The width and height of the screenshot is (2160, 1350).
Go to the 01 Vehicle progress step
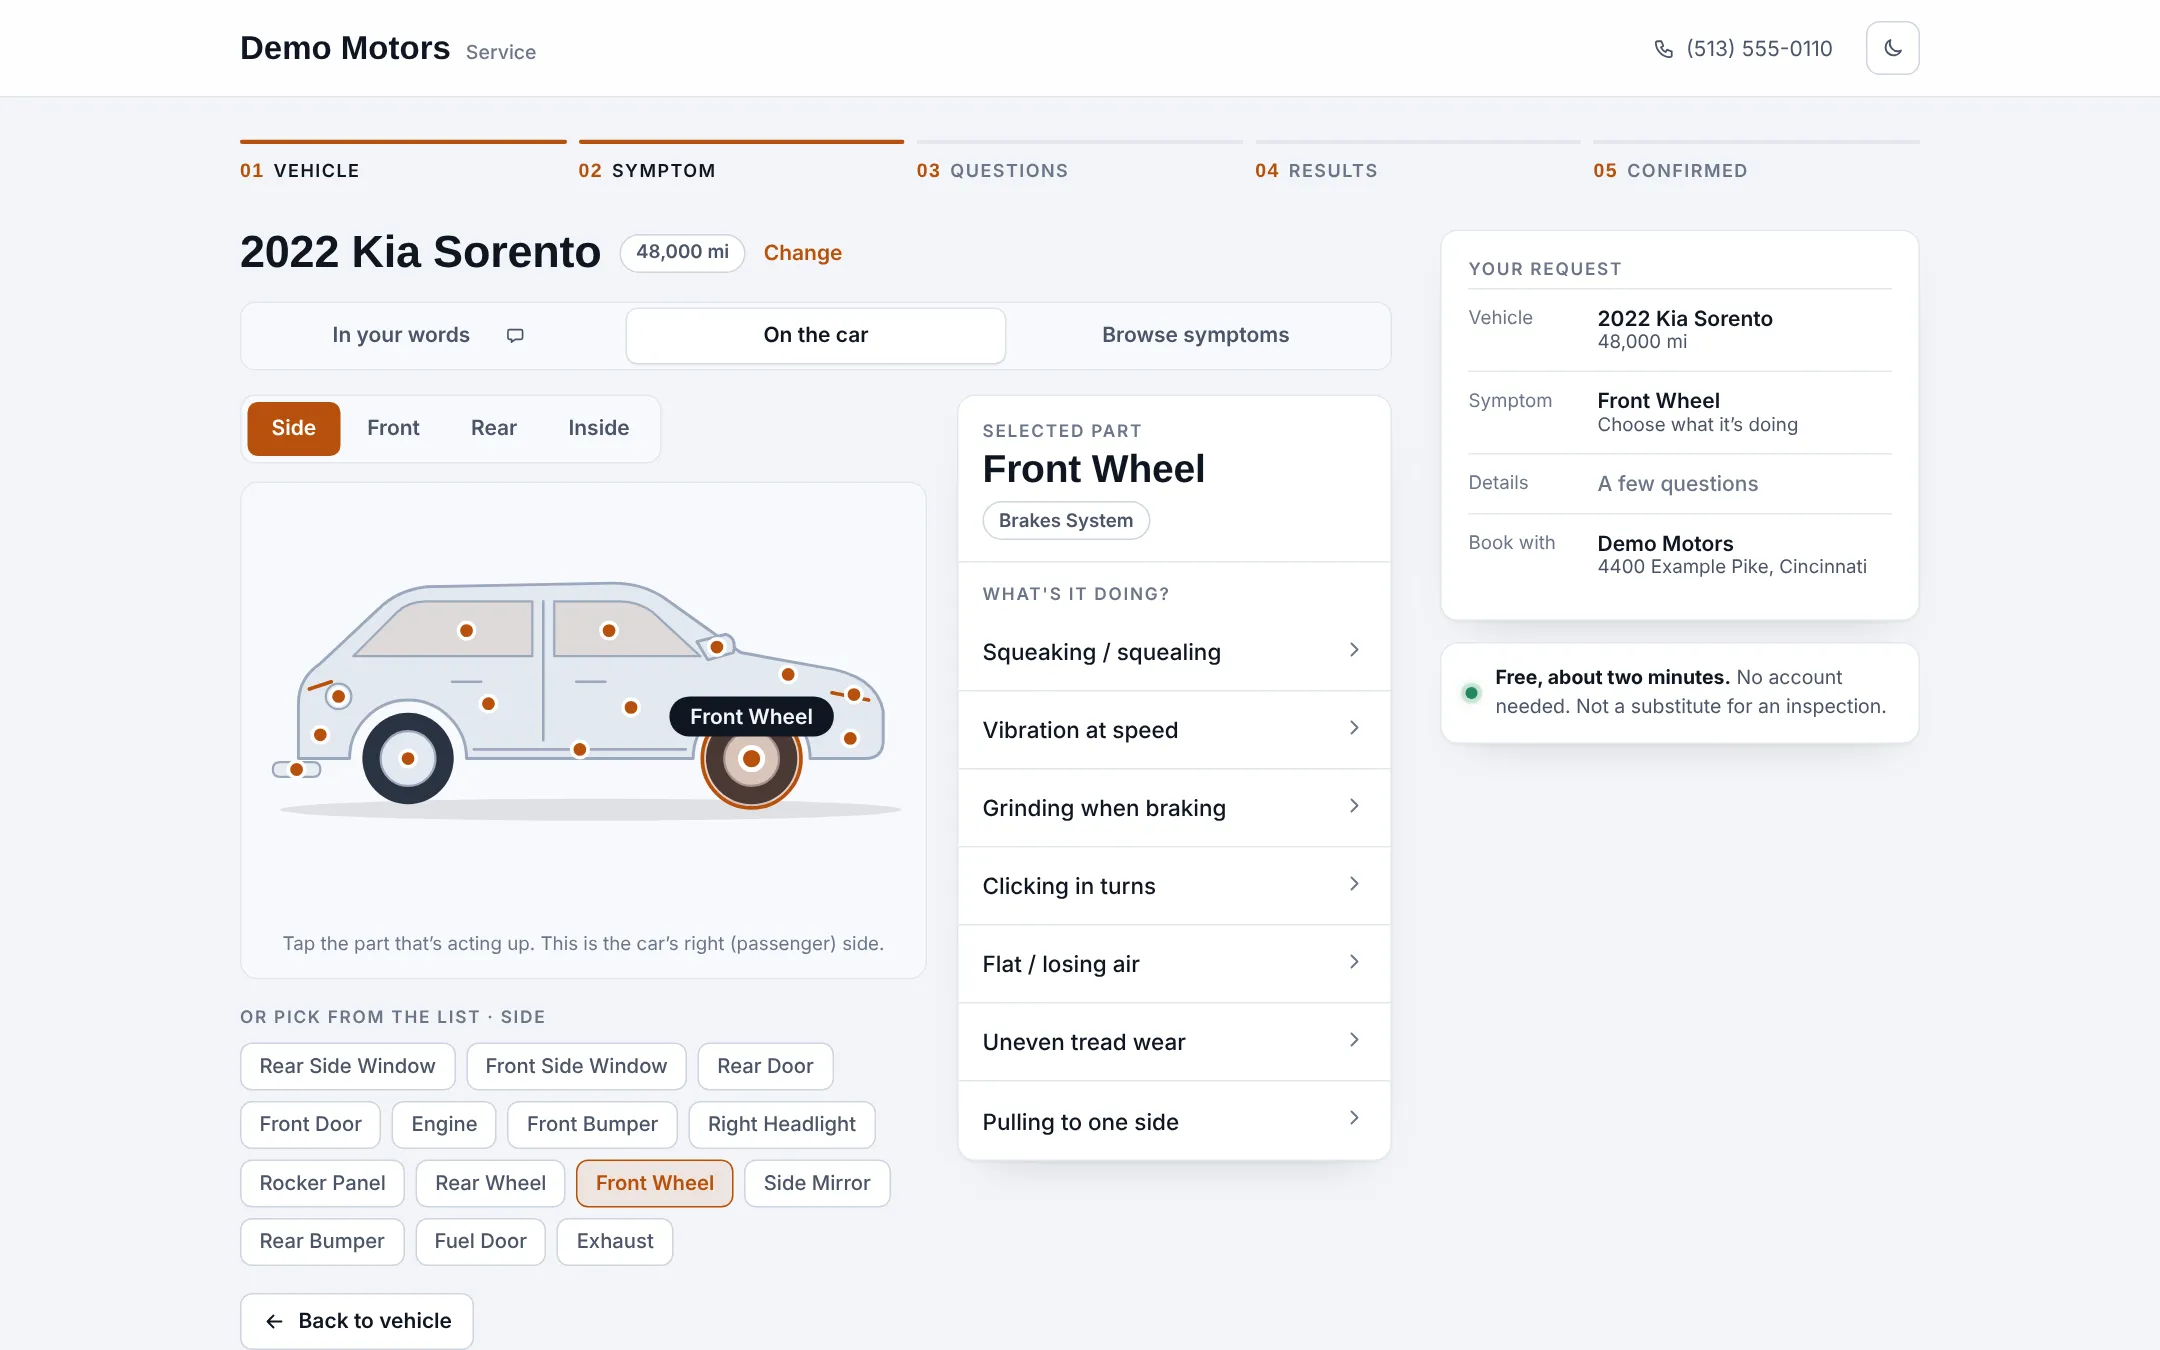403,162
